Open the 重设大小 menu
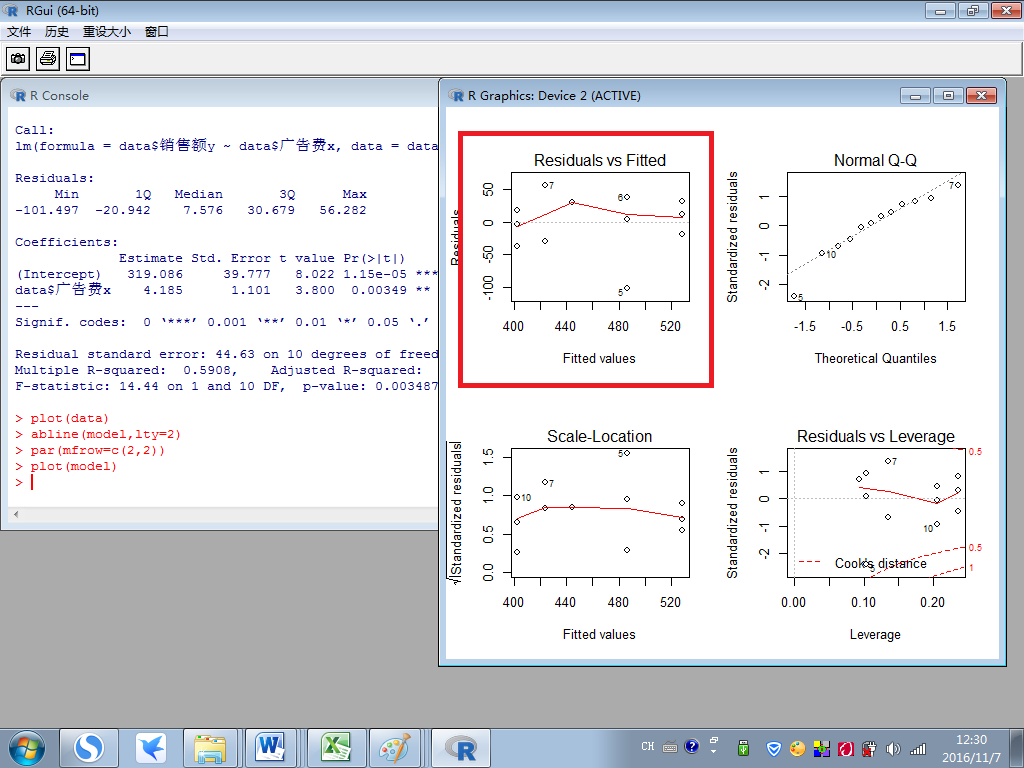 tap(106, 31)
